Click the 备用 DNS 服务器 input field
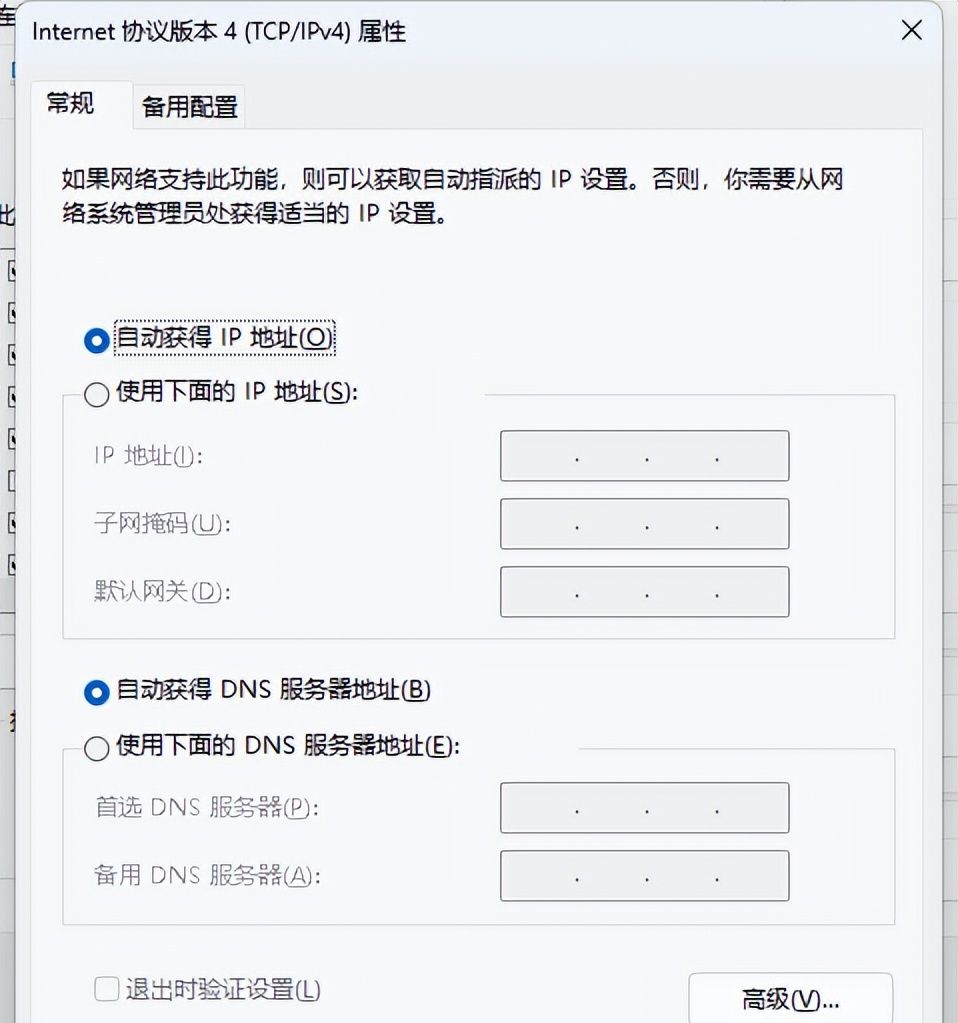 pos(644,876)
